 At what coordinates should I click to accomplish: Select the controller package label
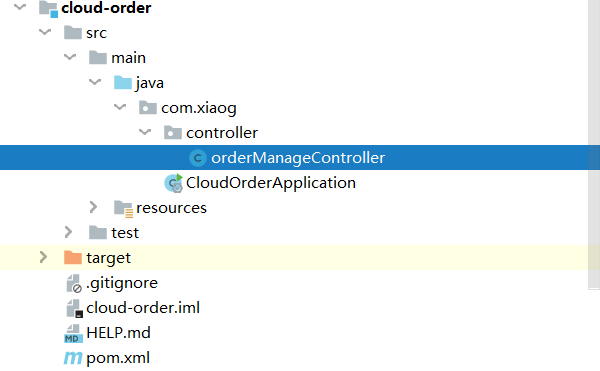(x=222, y=133)
